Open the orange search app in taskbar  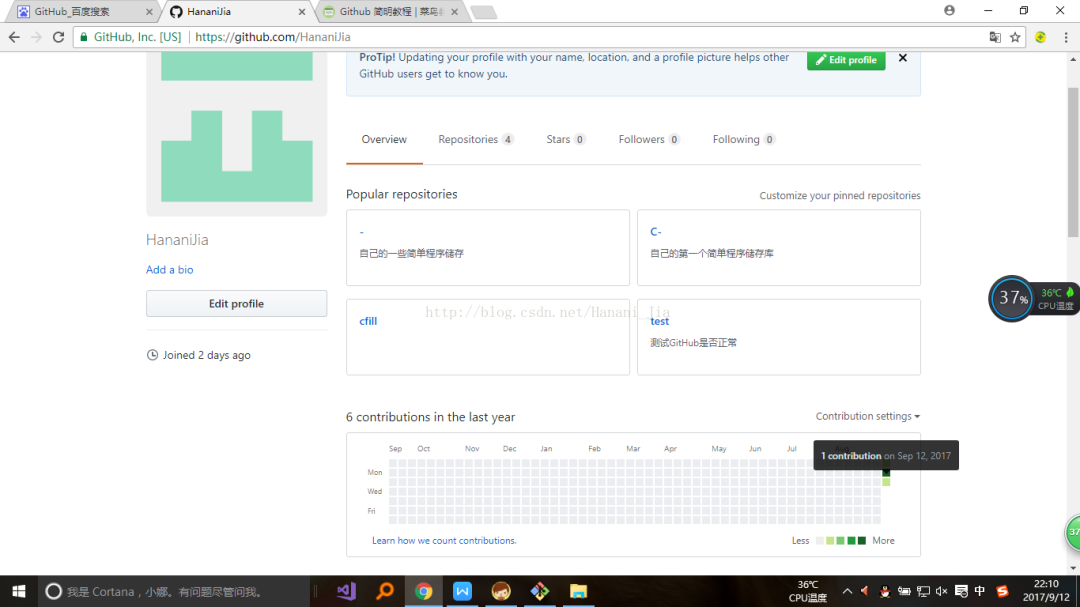[384, 591]
